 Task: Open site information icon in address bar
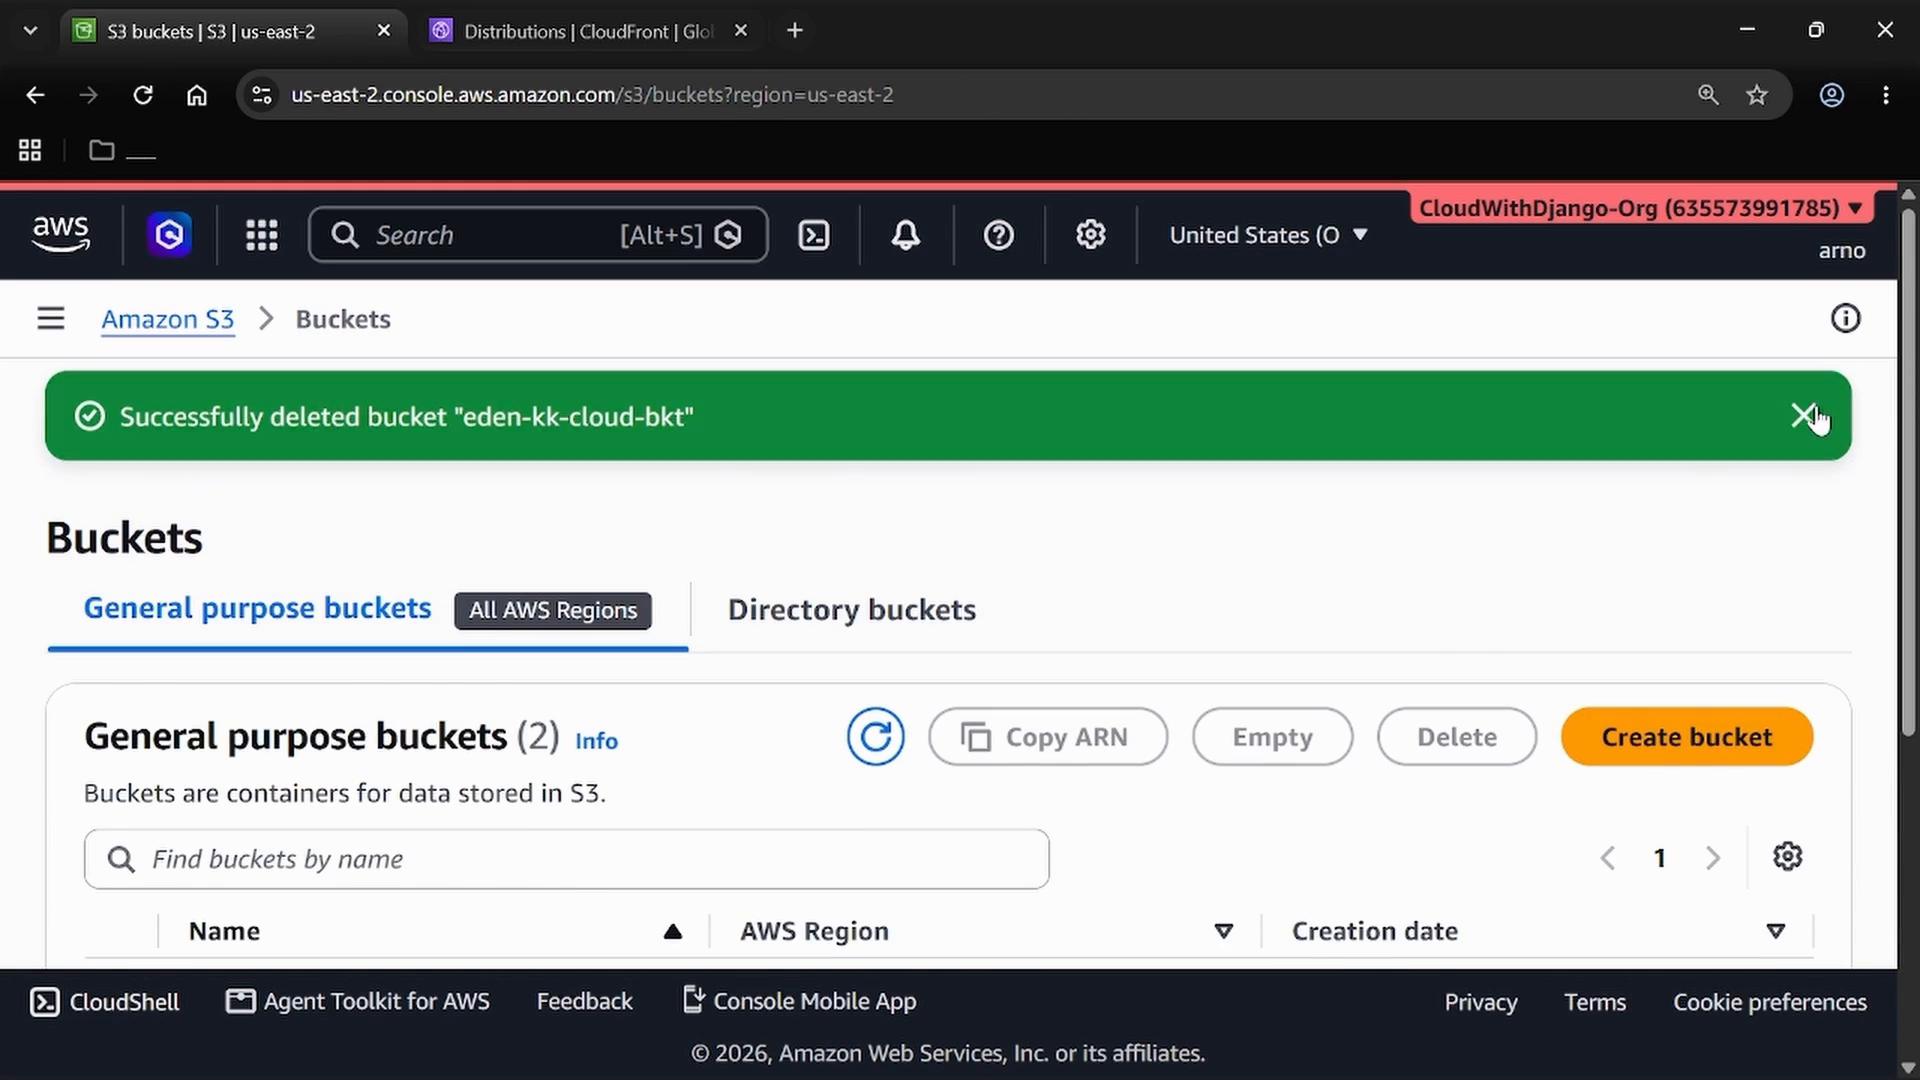pyautogui.click(x=262, y=95)
